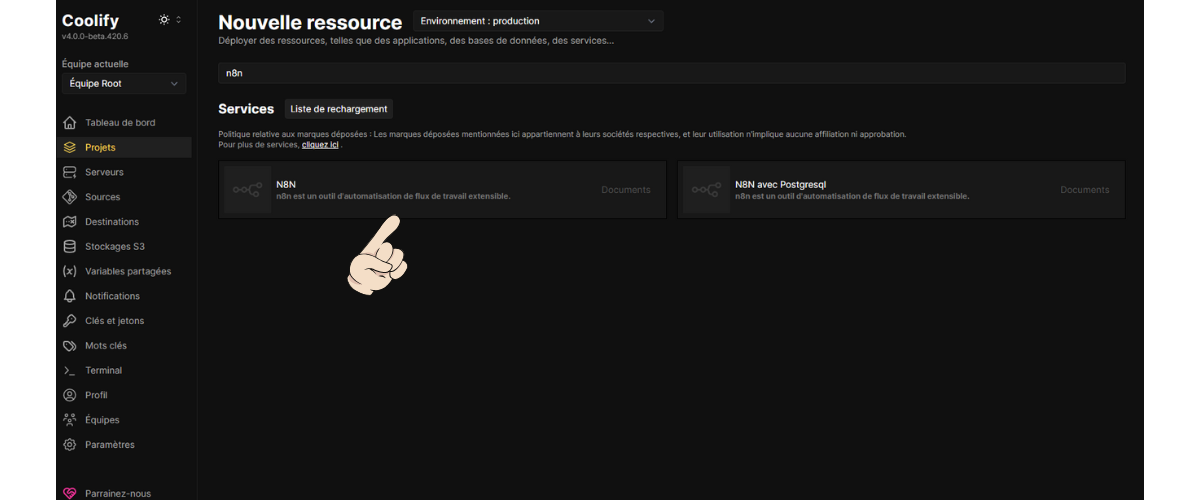Click the Clés et jetons key icon
Screen dimensions: 1200x500
69,321
